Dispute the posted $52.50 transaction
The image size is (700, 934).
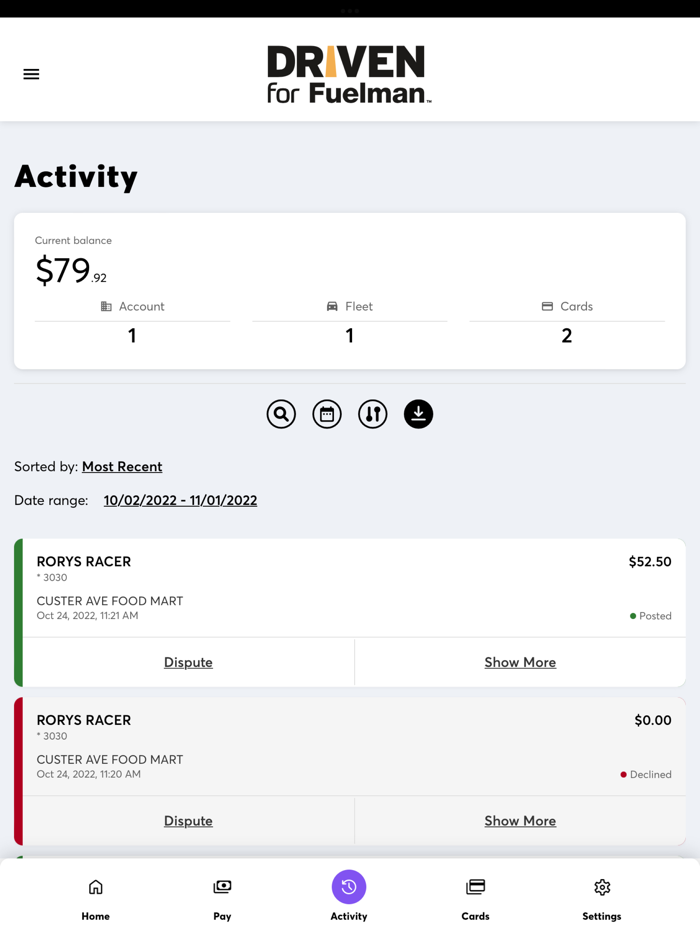[x=188, y=662]
